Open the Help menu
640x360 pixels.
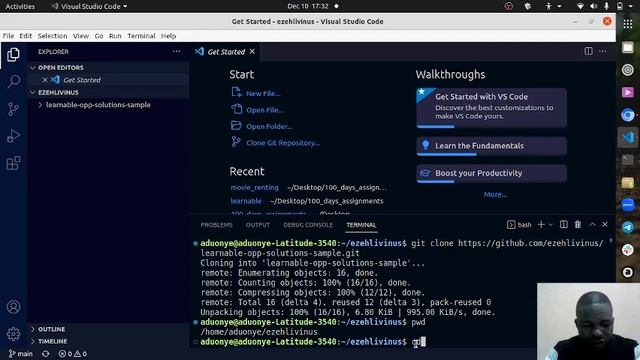(168, 36)
